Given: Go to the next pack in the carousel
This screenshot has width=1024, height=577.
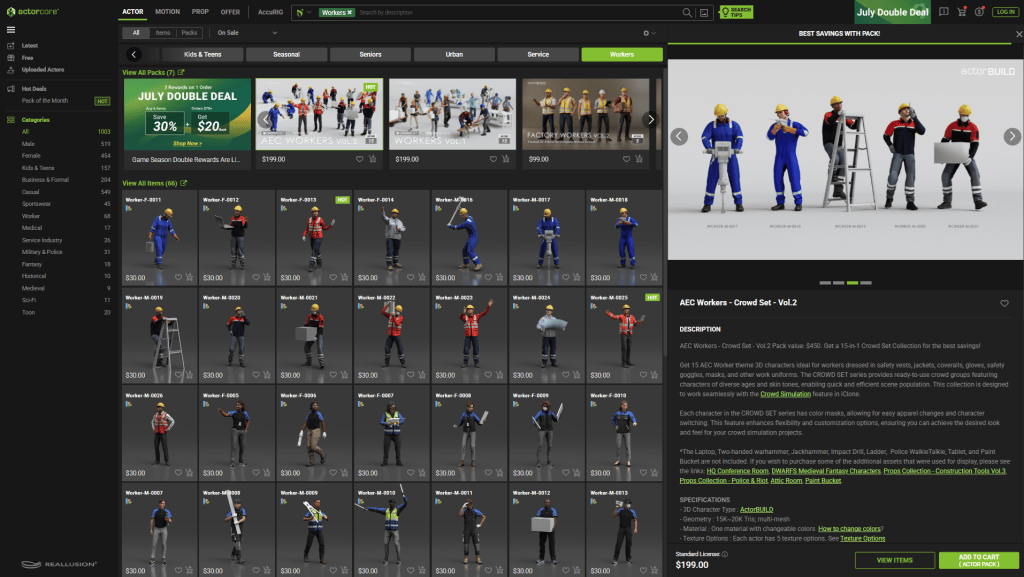Looking at the screenshot, I should tap(650, 119).
